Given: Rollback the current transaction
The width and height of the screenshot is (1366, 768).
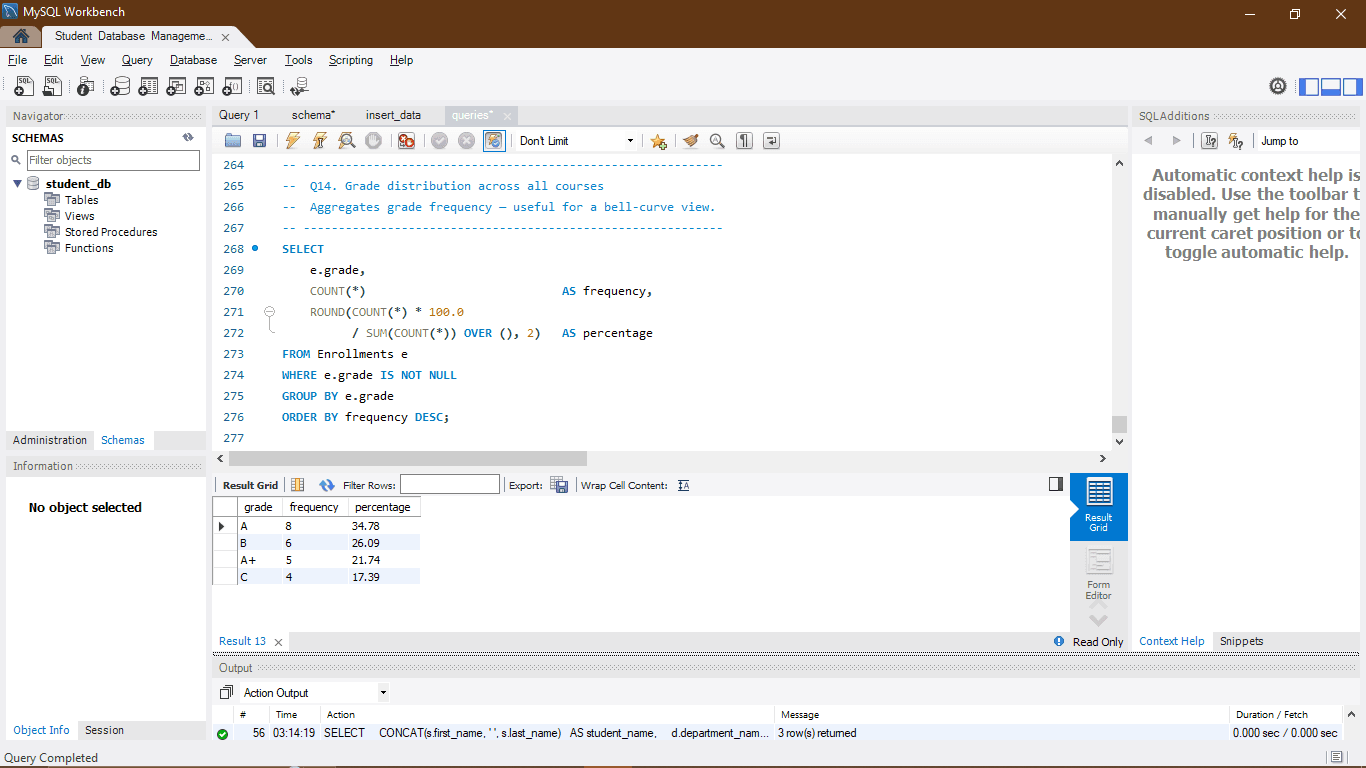Looking at the screenshot, I should click(466, 141).
